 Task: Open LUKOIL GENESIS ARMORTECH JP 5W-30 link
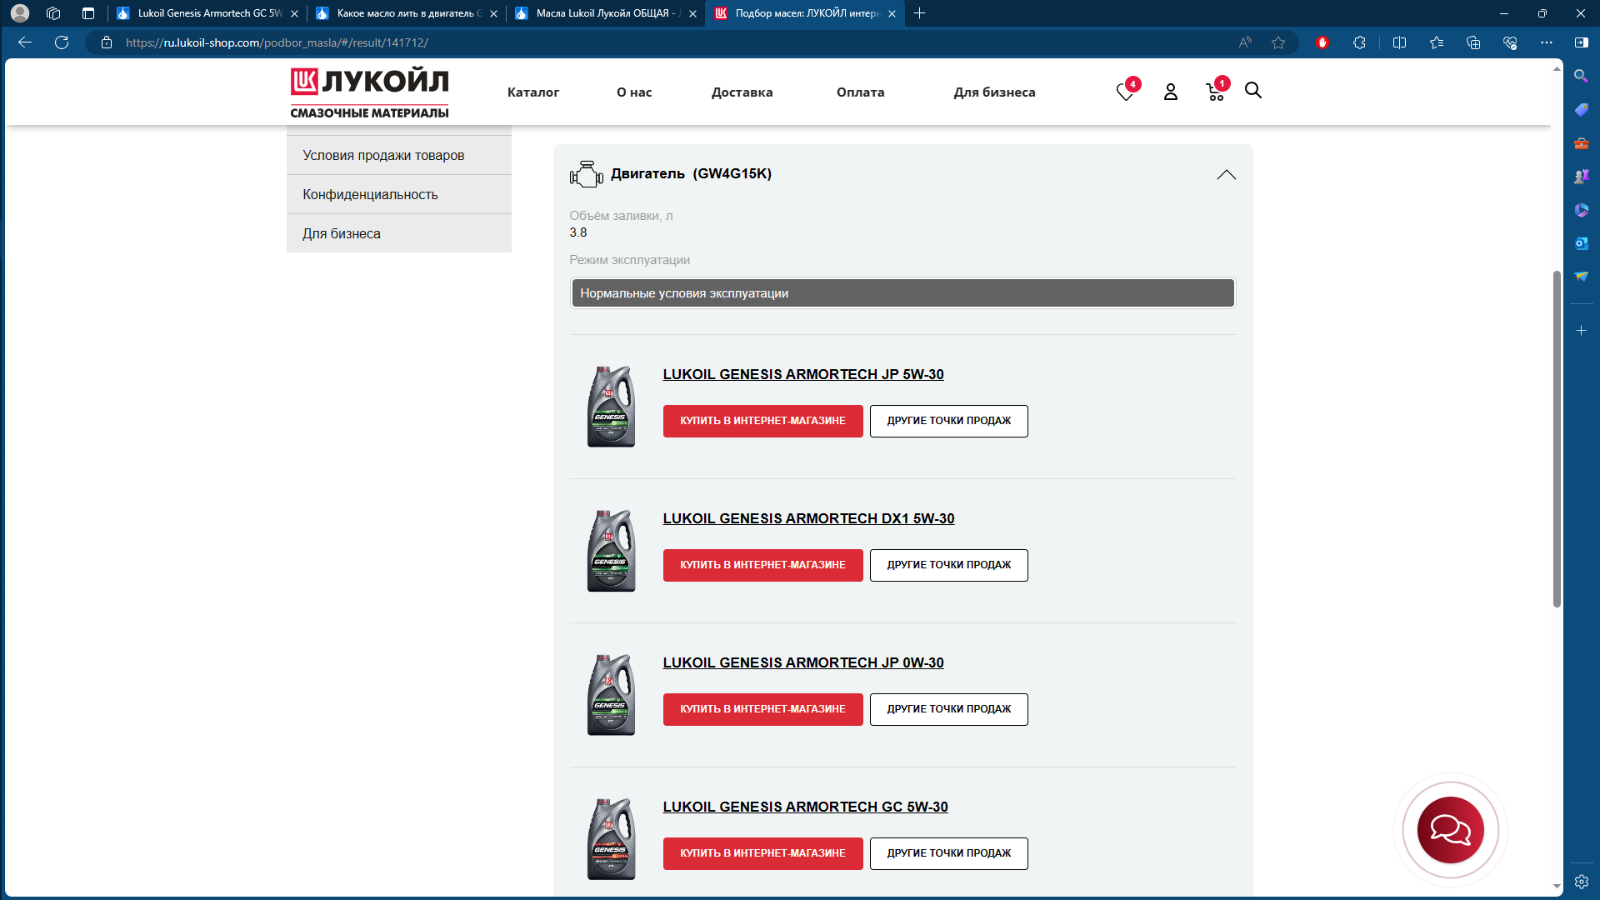[803, 374]
